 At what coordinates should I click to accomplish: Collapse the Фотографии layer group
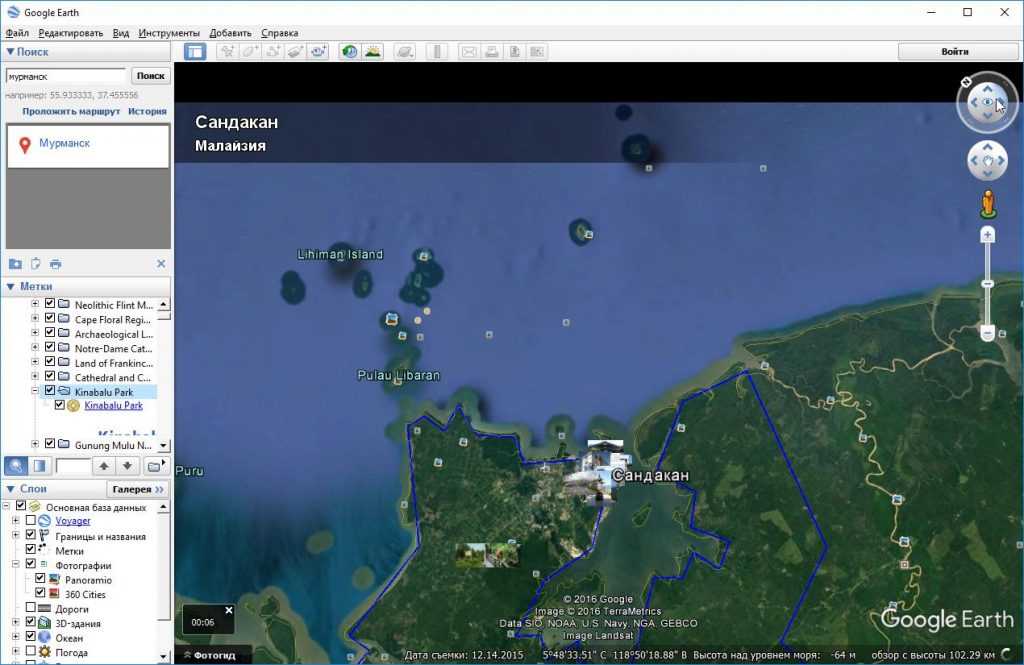(16, 564)
